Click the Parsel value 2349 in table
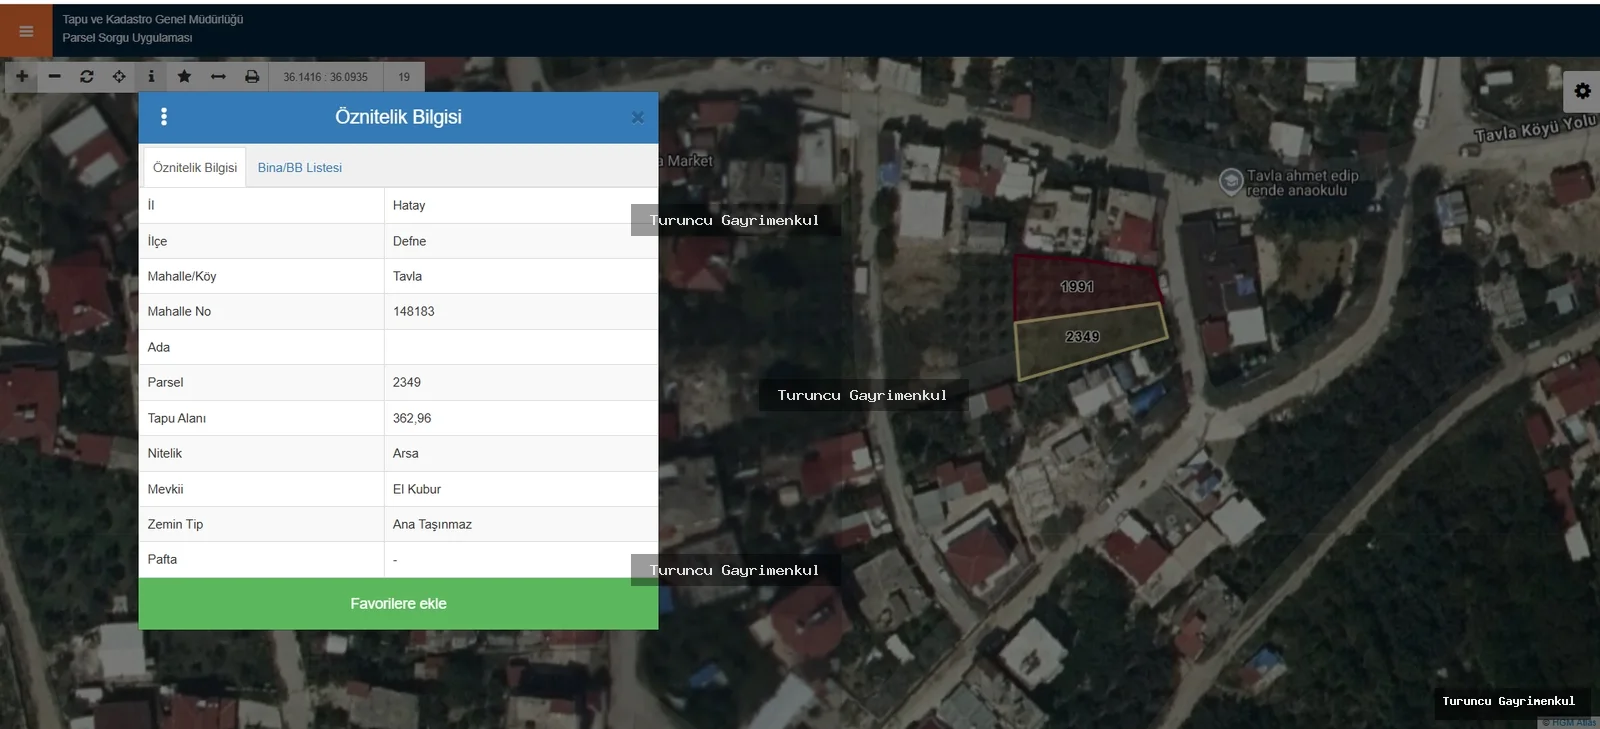This screenshot has height=729, width=1600. click(407, 382)
